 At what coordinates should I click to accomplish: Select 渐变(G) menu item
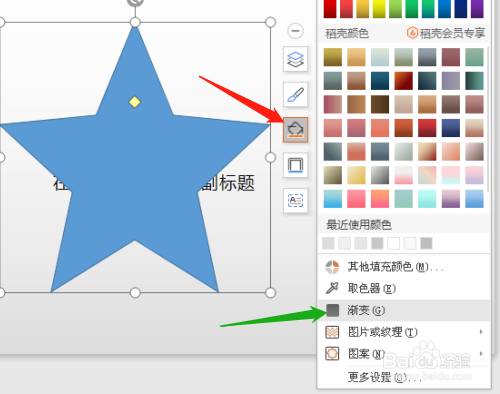click(x=404, y=310)
